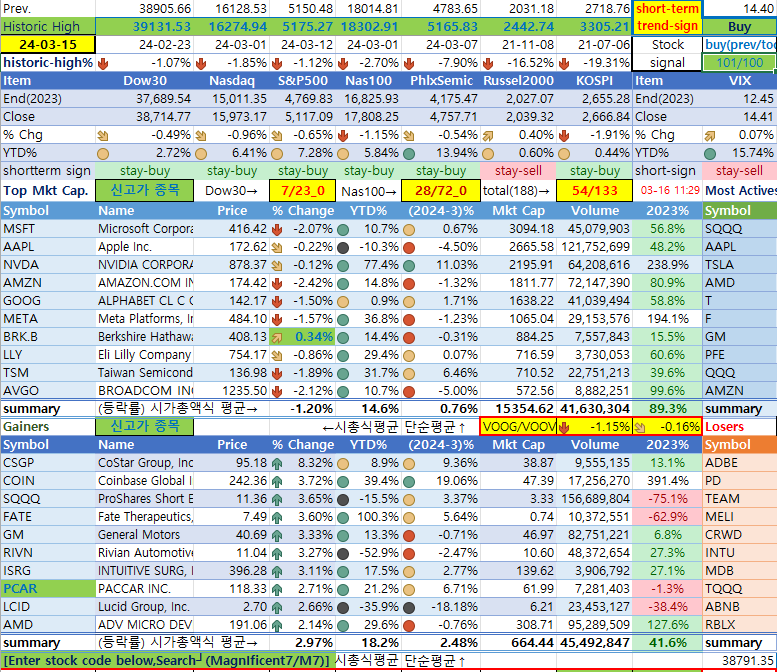
Task: Click the arrow icon beside VIX % Chg 0.07%
Action: click(x=710, y=136)
